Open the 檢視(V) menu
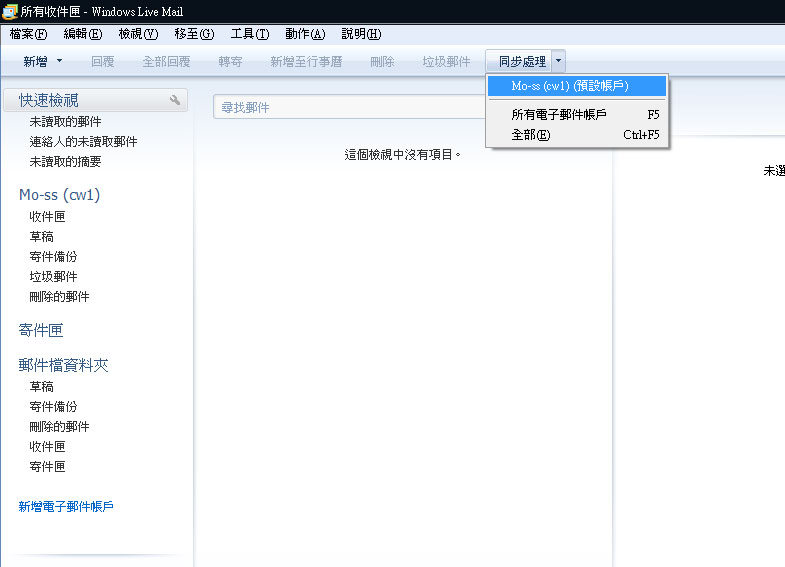785x567 pixels. tap(138, 34)
